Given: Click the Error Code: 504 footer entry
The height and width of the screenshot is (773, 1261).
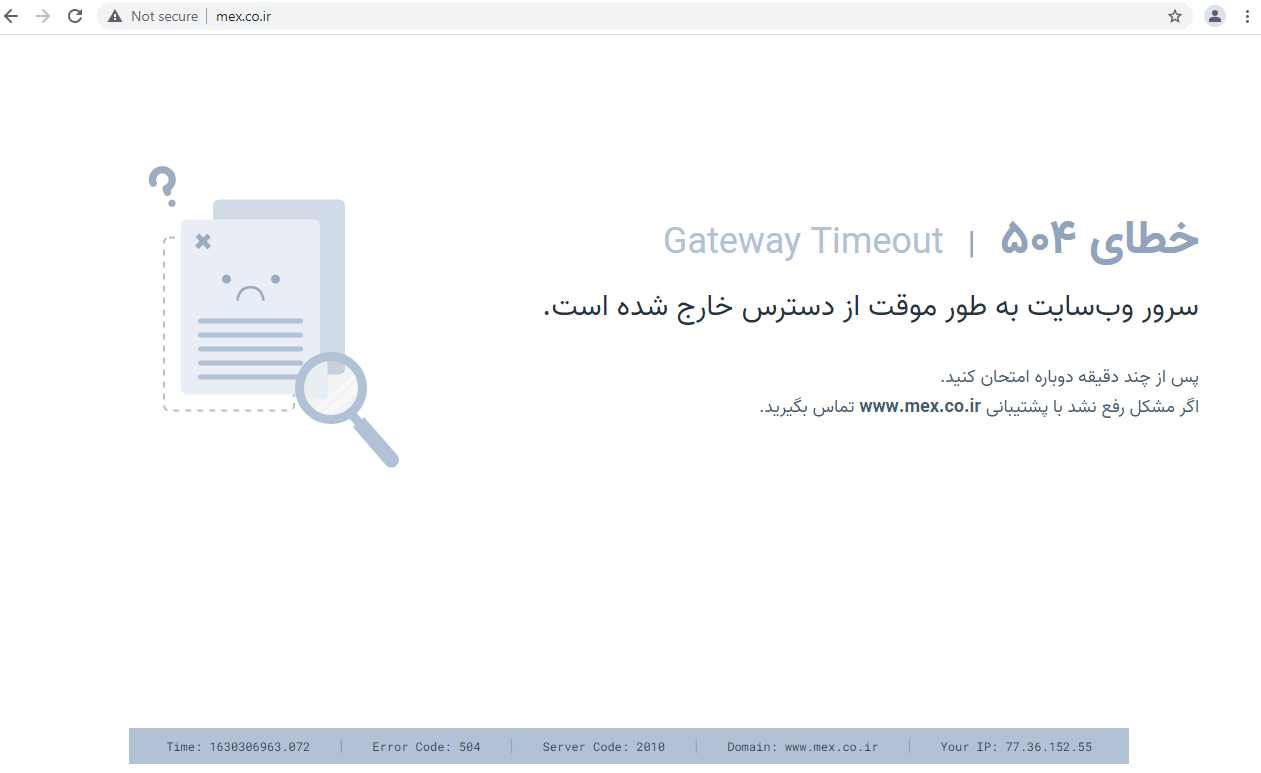Looking at the screenshot, I should pos(427,746).
